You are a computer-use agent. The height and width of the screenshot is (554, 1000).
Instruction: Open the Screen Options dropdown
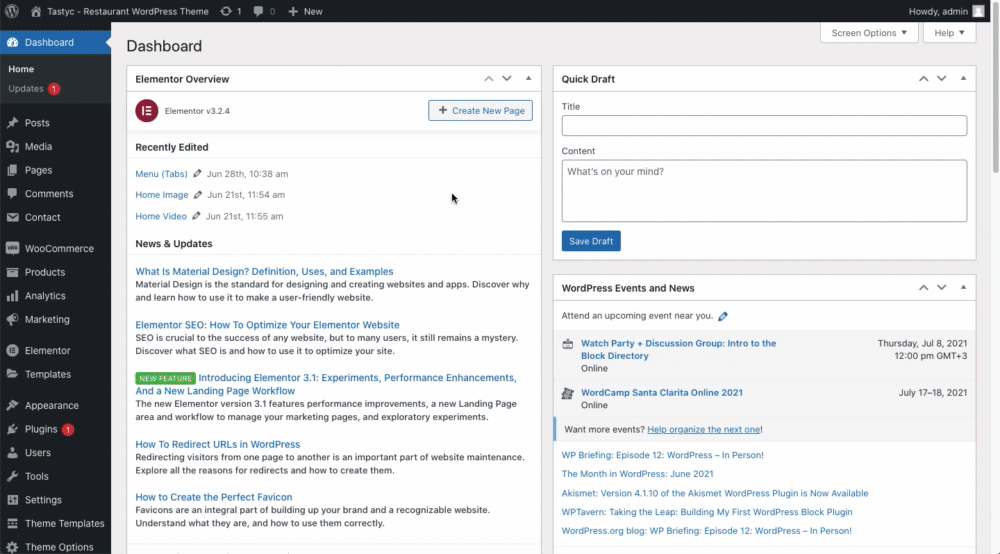click(869, 33)
